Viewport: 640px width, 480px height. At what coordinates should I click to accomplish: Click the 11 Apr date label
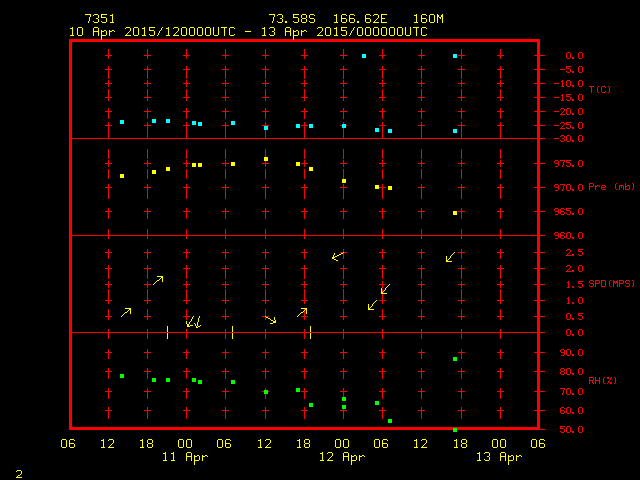(186, 457)
